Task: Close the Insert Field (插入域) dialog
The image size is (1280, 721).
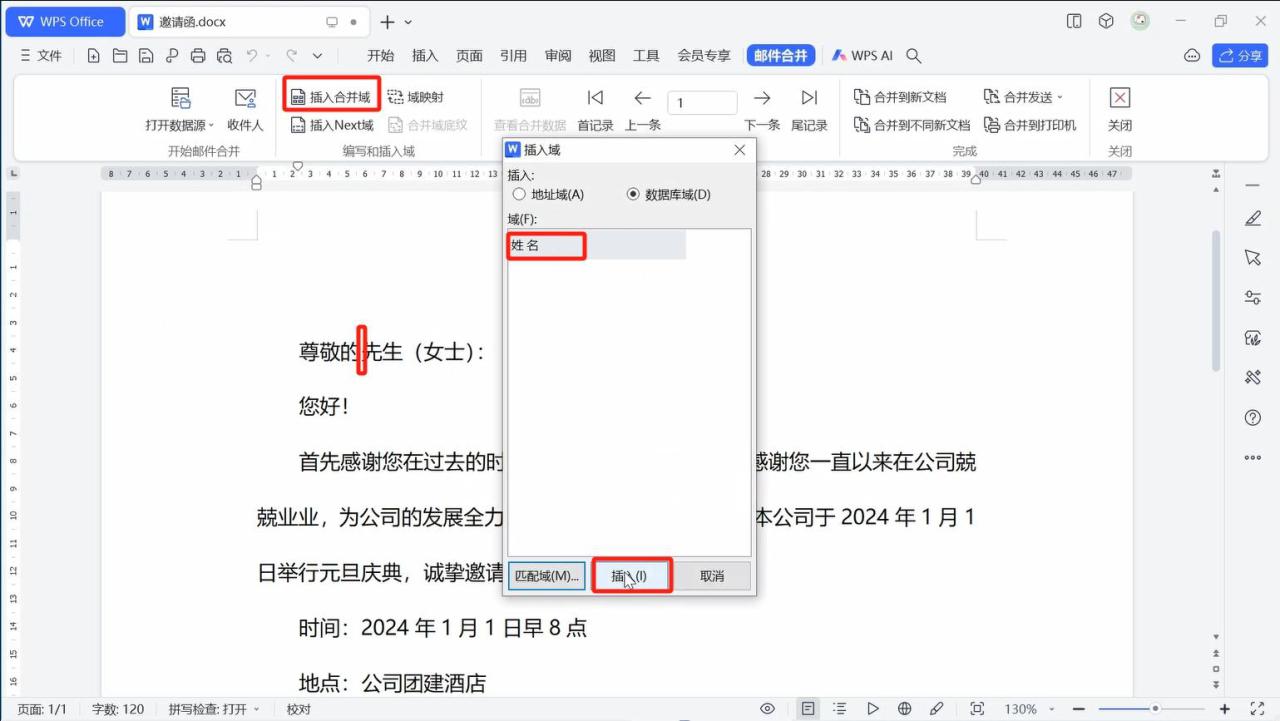Action: [740, 150]
